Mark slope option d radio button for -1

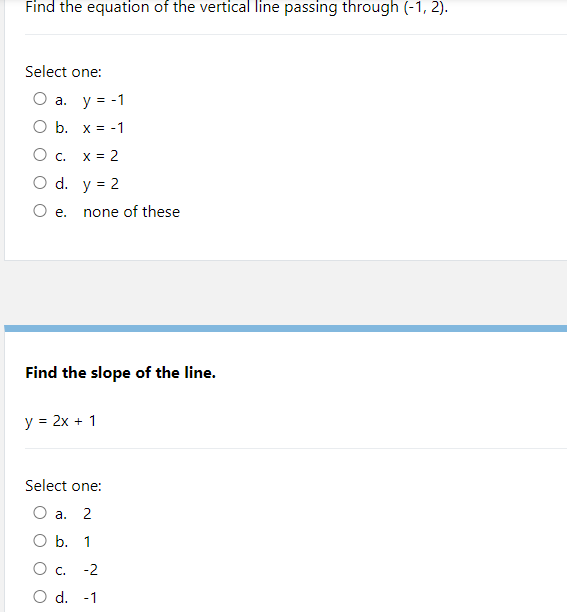[x=40, y=597]
